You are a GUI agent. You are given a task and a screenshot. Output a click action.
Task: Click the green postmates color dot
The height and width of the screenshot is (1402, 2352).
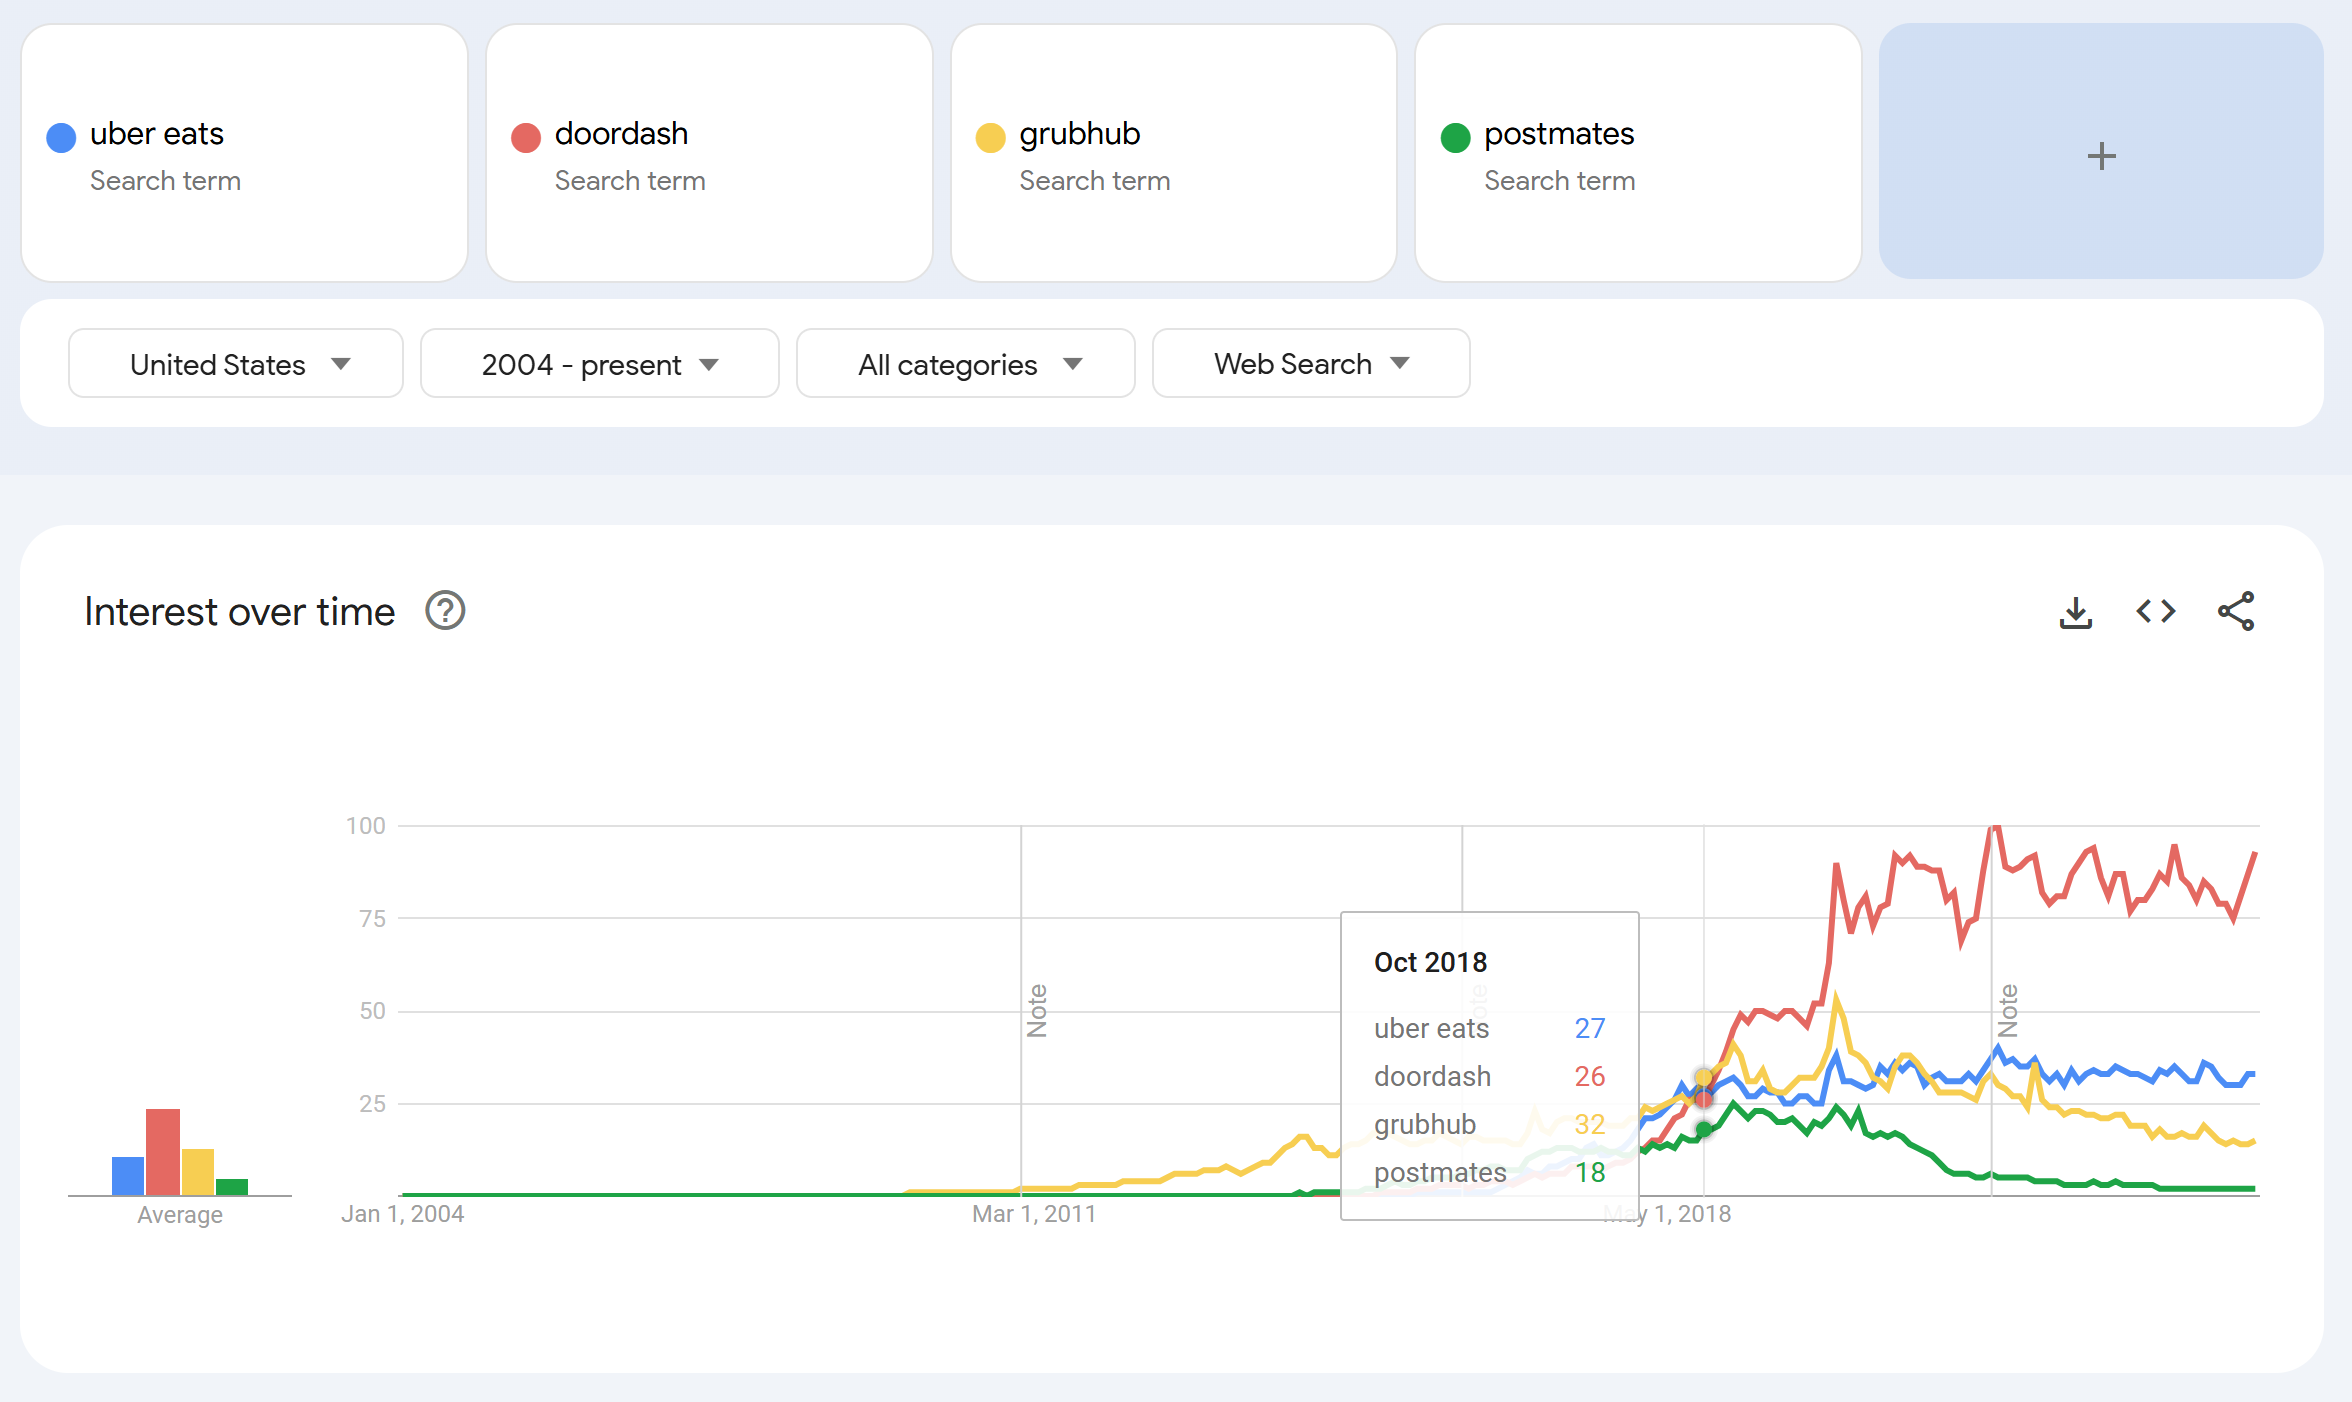pyautogui.click(x=1455, y=137)
